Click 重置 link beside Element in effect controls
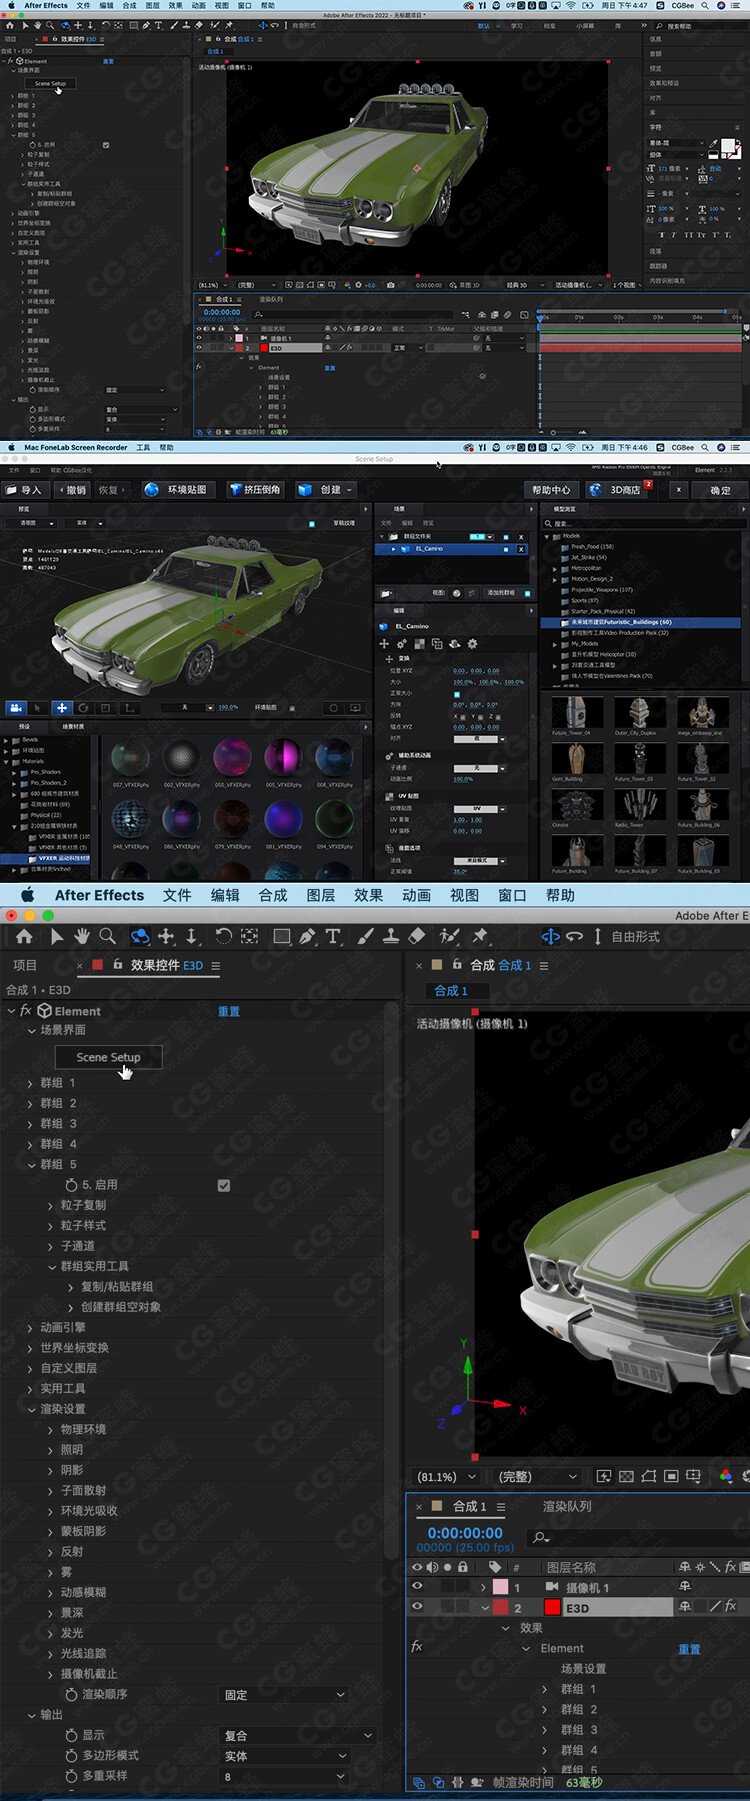The width and height of the screenshot is (750, 1801). click(x=229, y=1011)
